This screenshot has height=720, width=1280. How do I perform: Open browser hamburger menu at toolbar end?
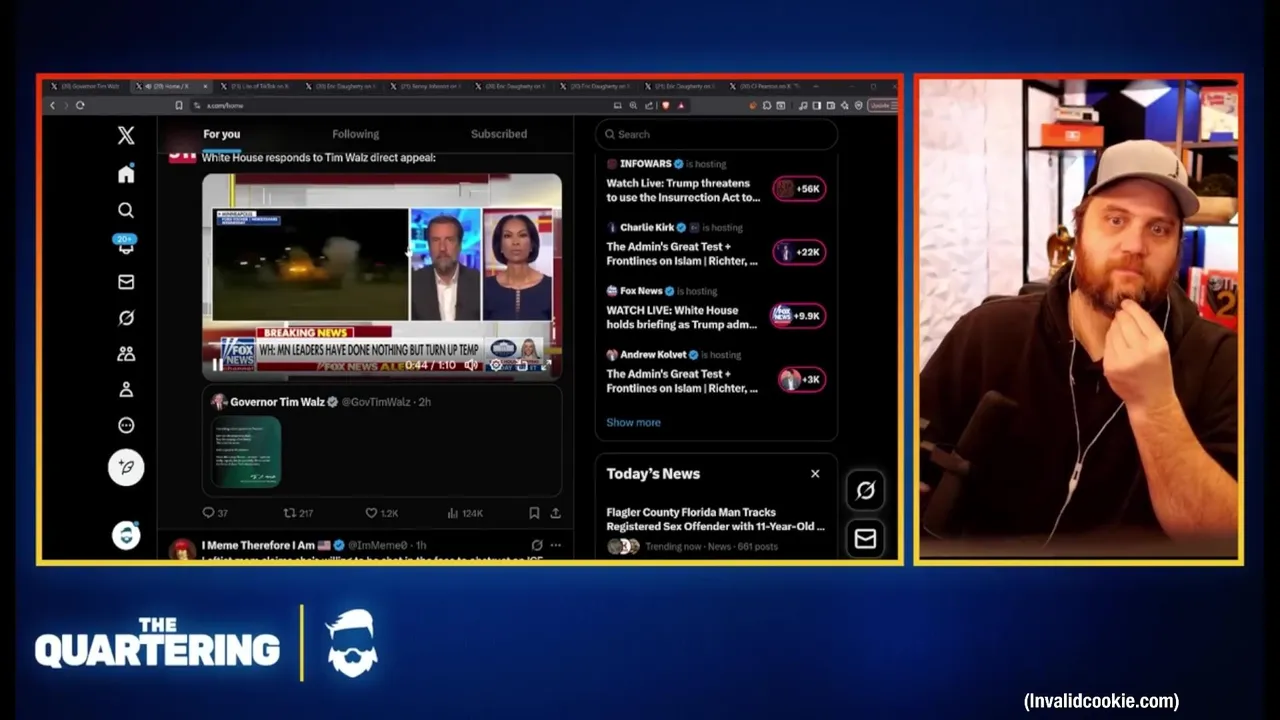[x=896, y=105]
